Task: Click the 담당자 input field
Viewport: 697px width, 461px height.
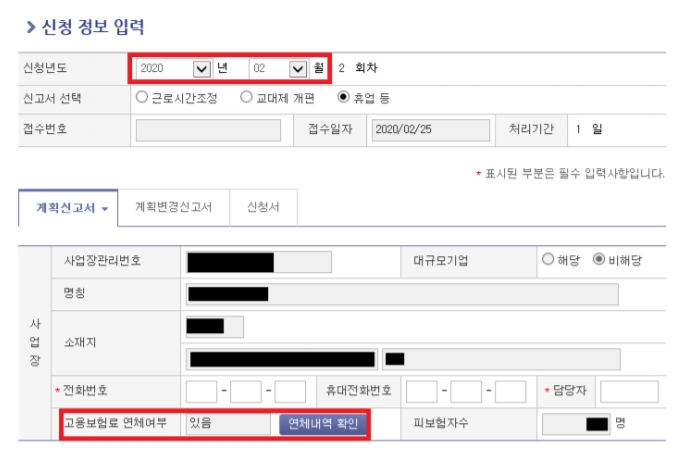Action: [628, 391]
